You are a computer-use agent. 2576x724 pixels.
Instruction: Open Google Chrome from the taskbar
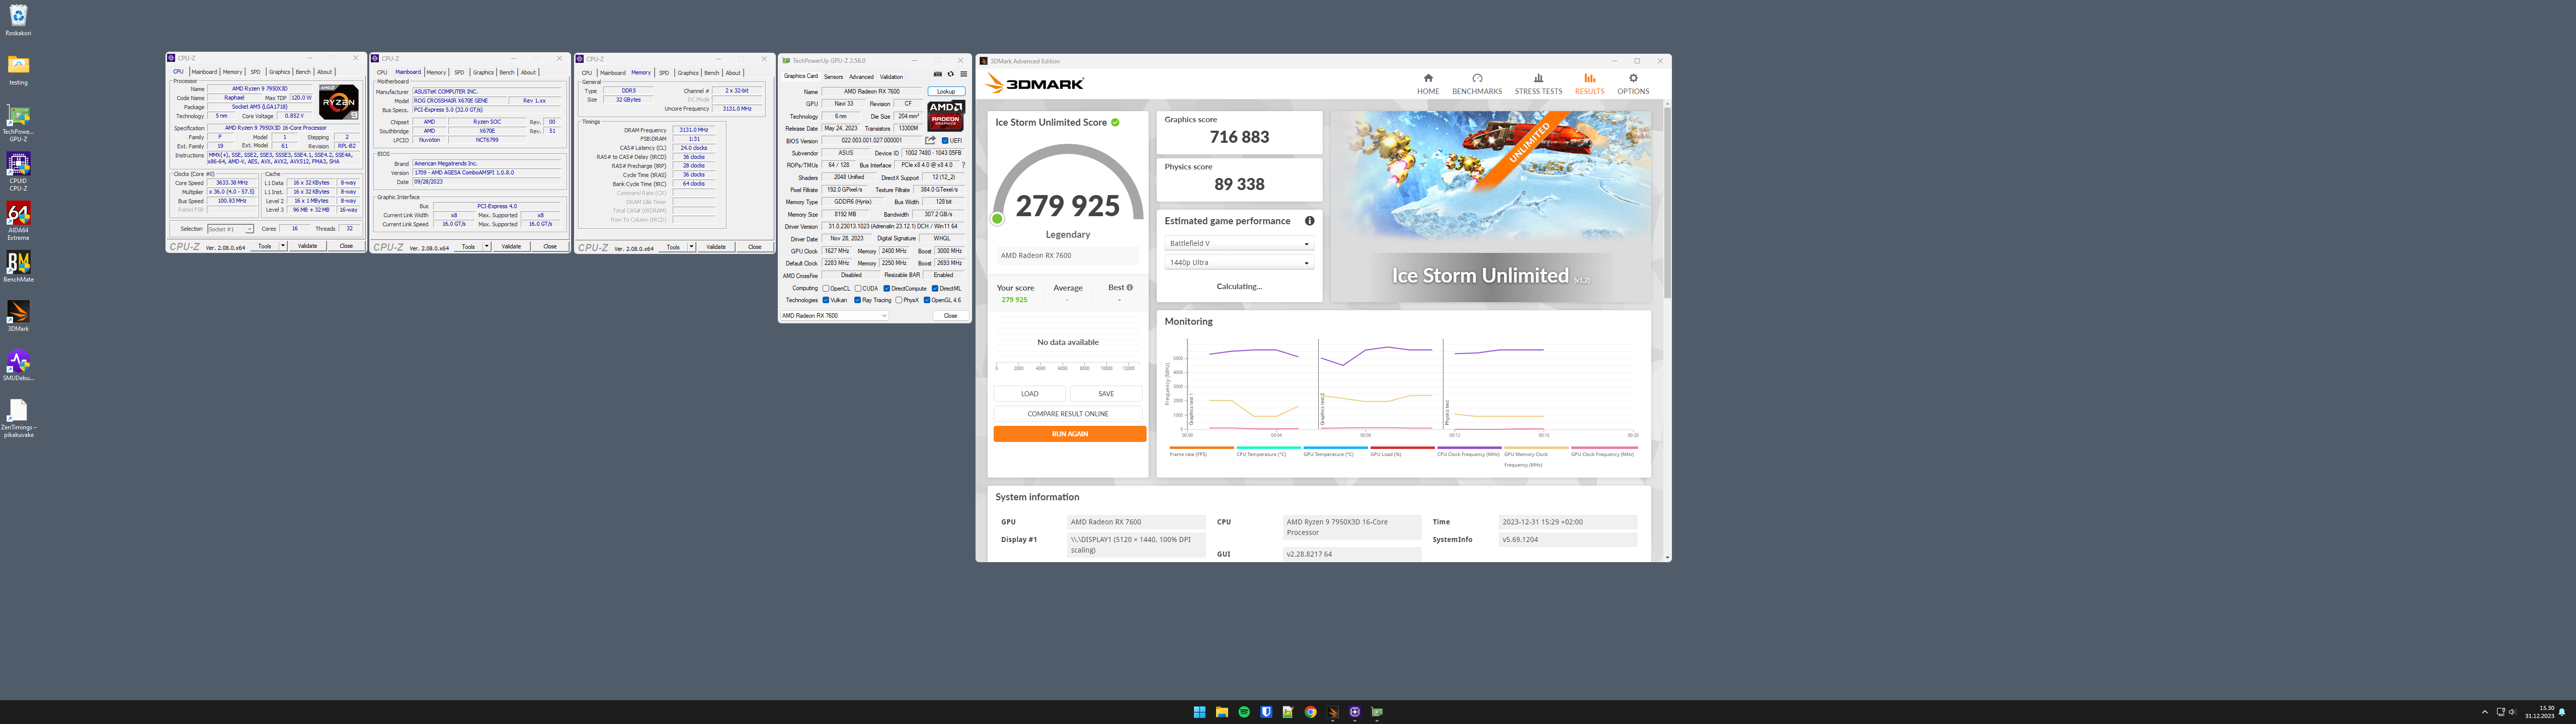click(1310, 712)
